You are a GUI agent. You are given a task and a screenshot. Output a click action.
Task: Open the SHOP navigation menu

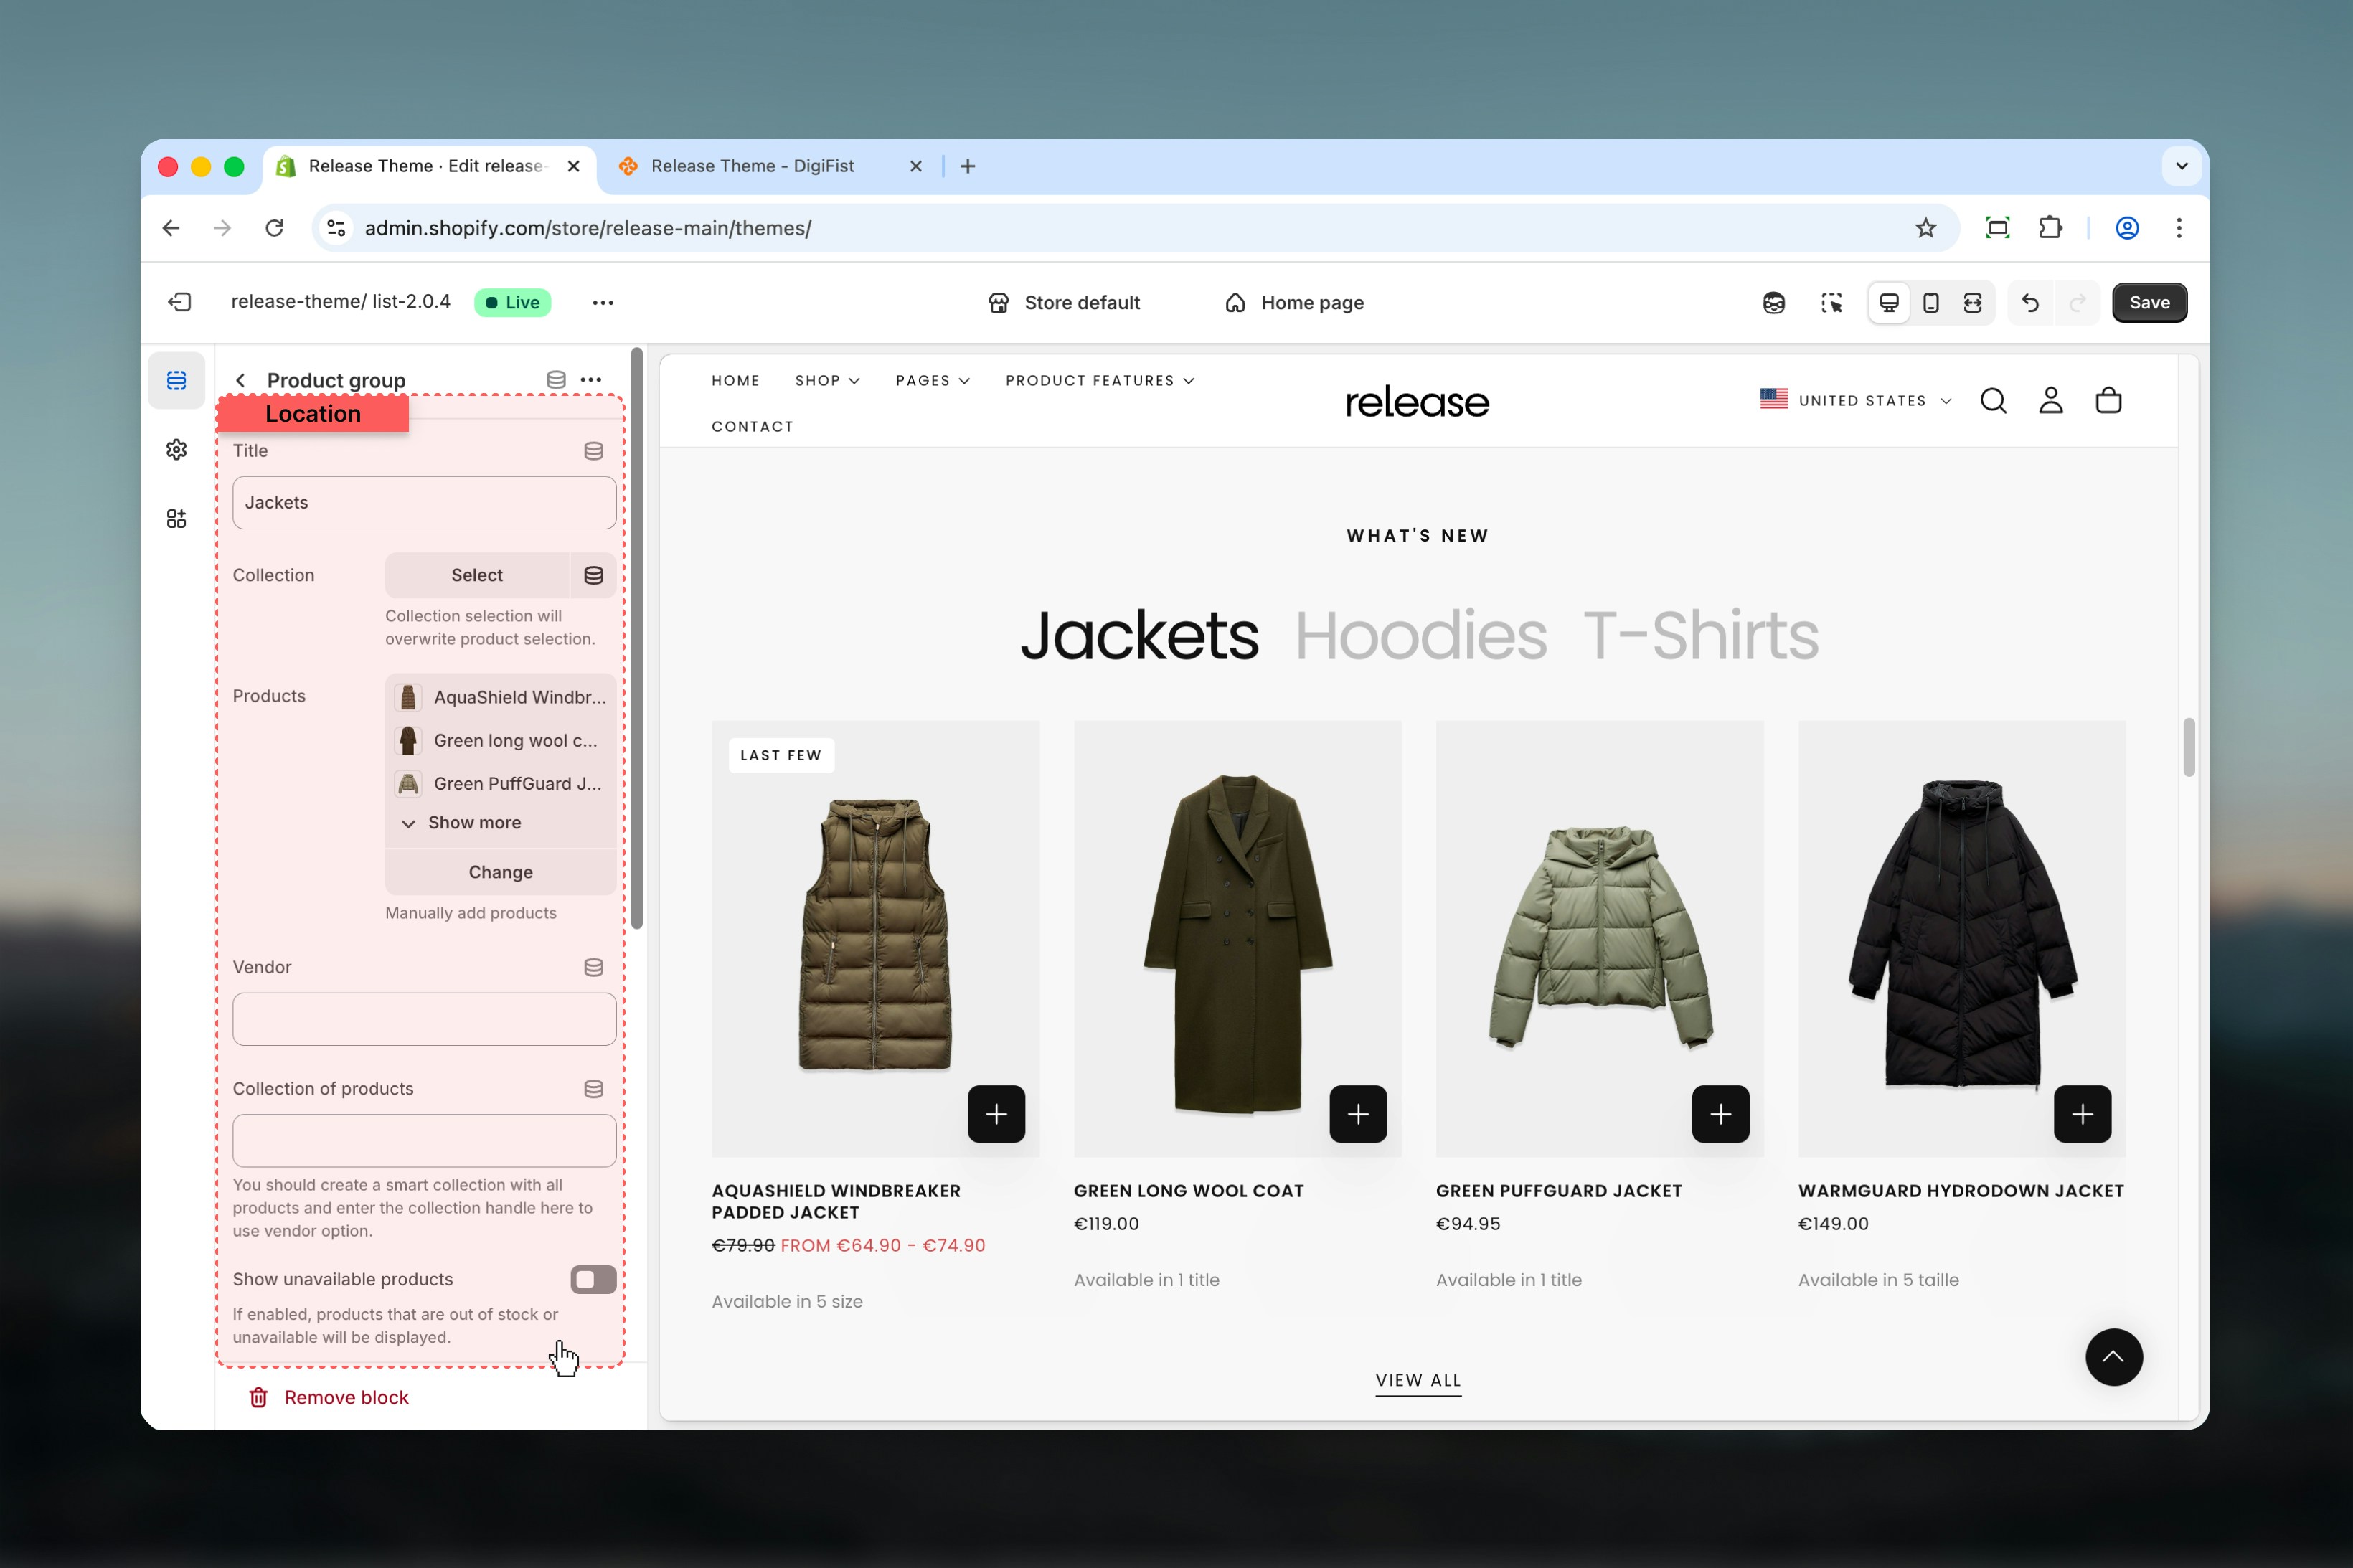point(825,380)
